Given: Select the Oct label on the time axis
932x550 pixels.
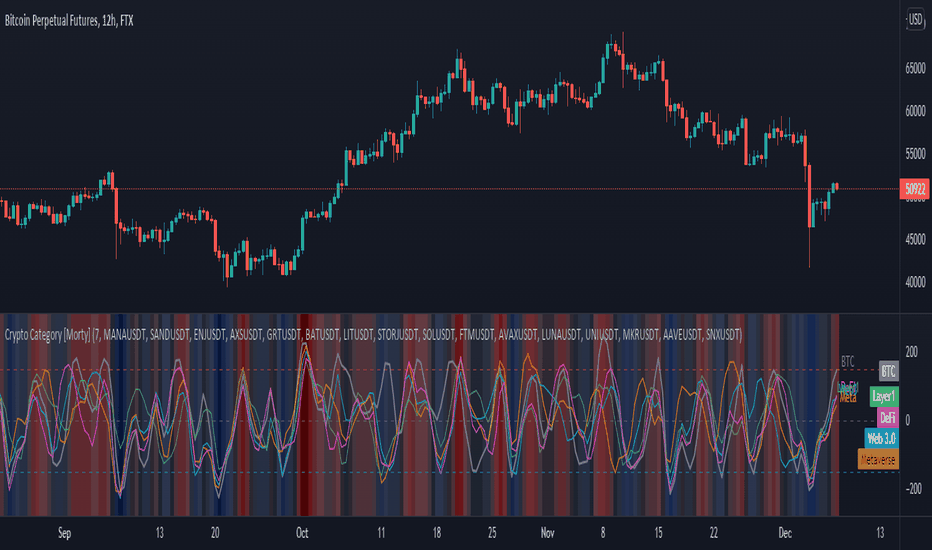Looking at the screenshot, I should coord(302,533).
